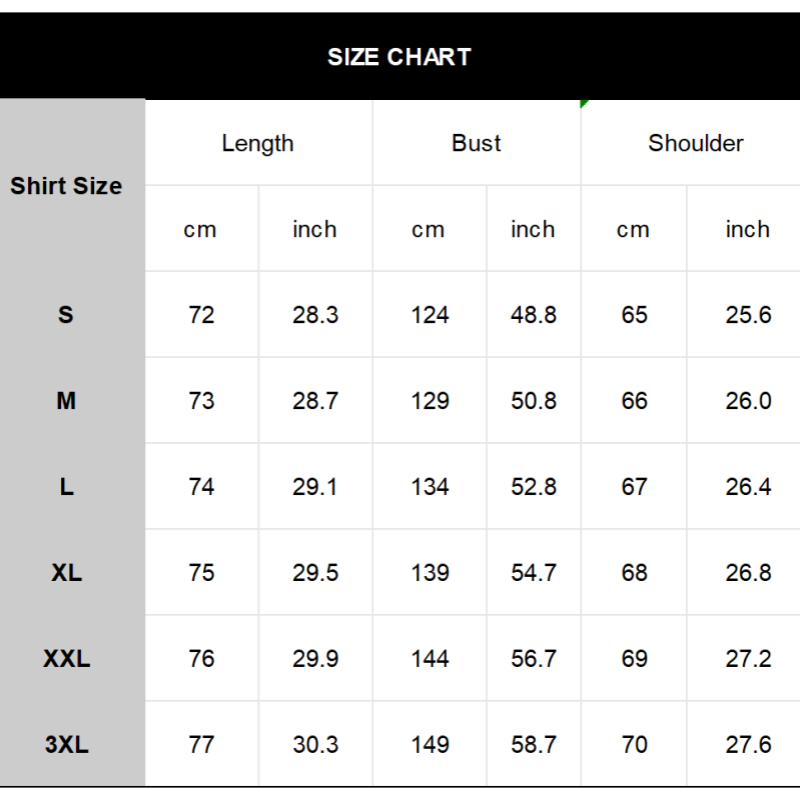Select the SIZE CHART title banner
This screenshot has height=800, width=800.
(x=400, y=57)
